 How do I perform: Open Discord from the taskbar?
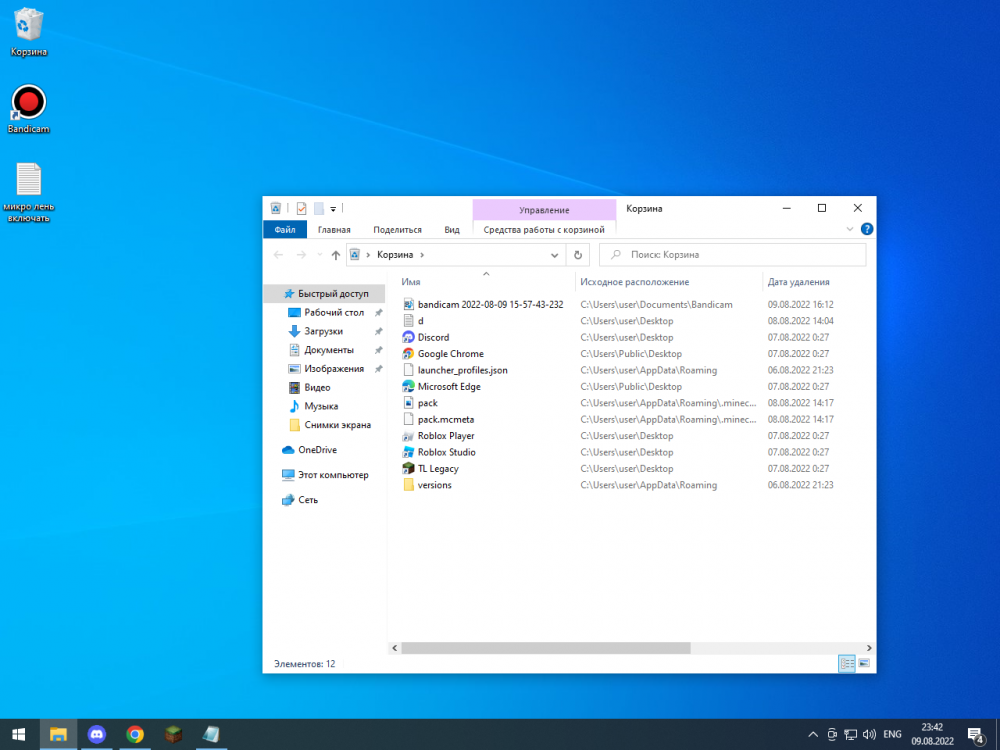pos(96,735)
